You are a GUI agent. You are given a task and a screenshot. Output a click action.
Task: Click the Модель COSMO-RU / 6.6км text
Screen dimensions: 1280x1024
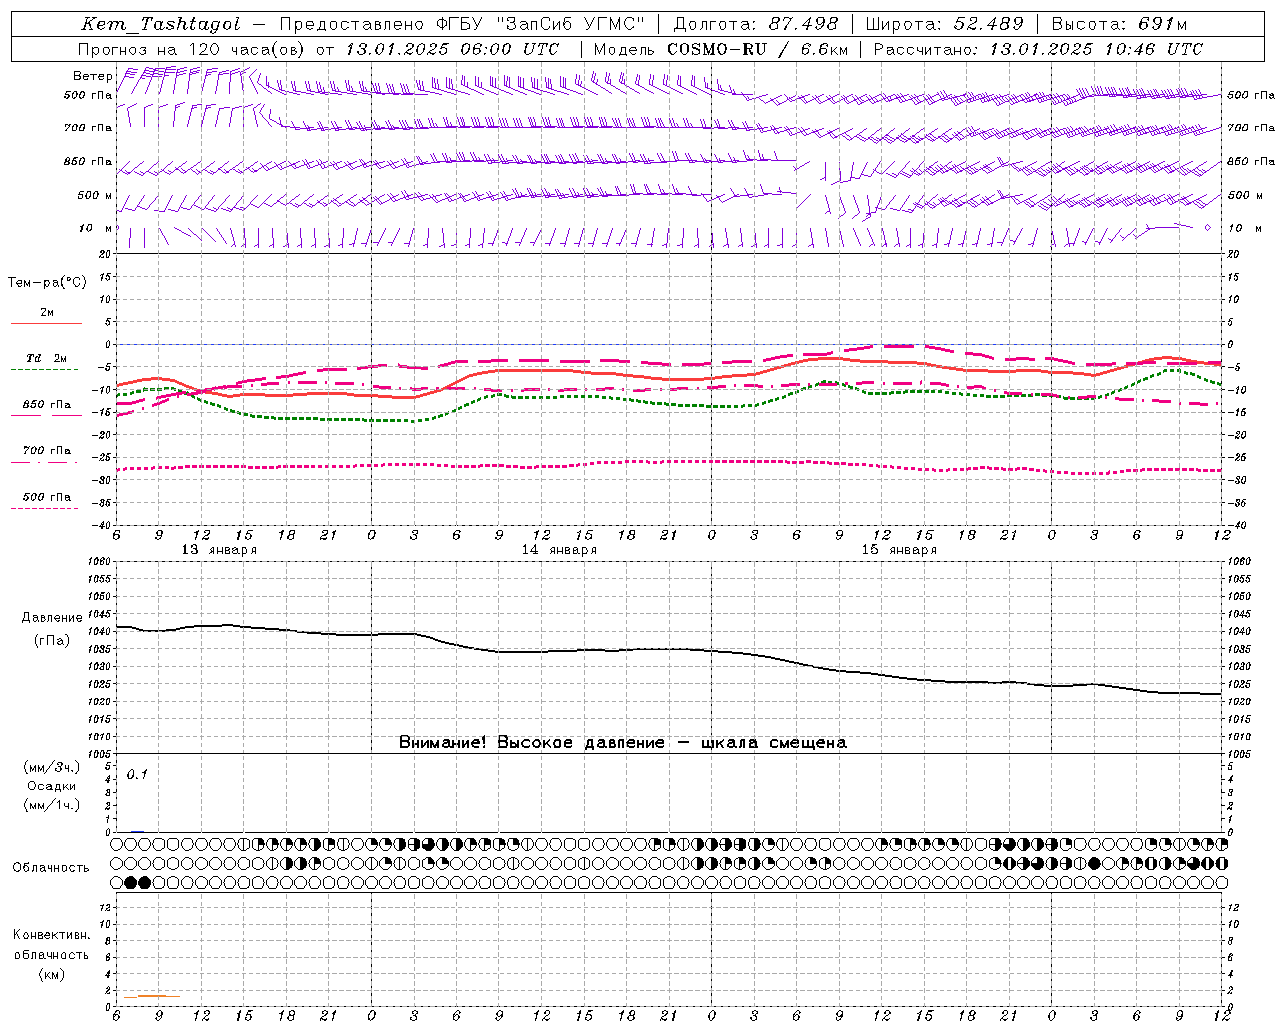click(720, 49)
